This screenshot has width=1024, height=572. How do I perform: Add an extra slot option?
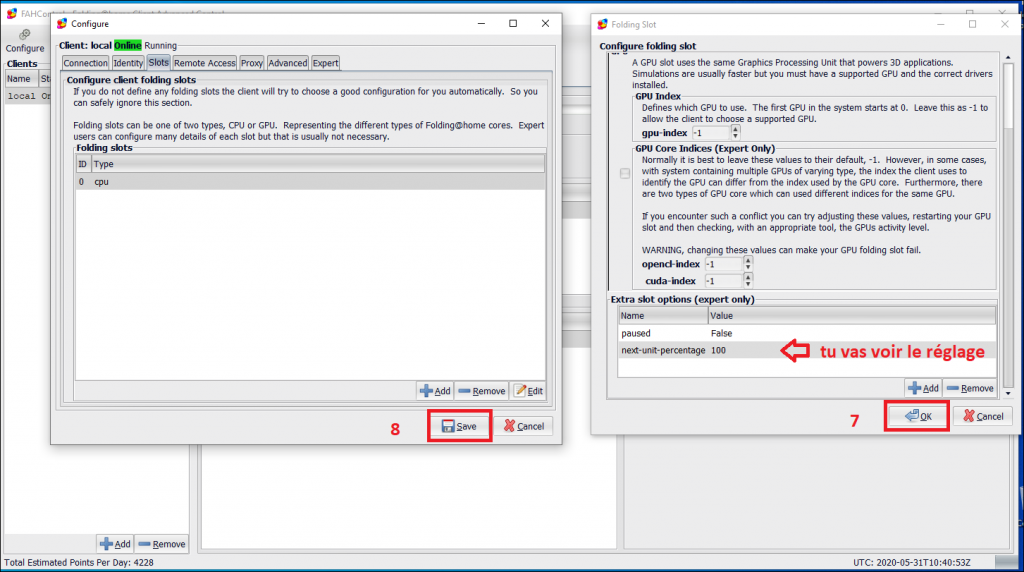coord(922,388)
